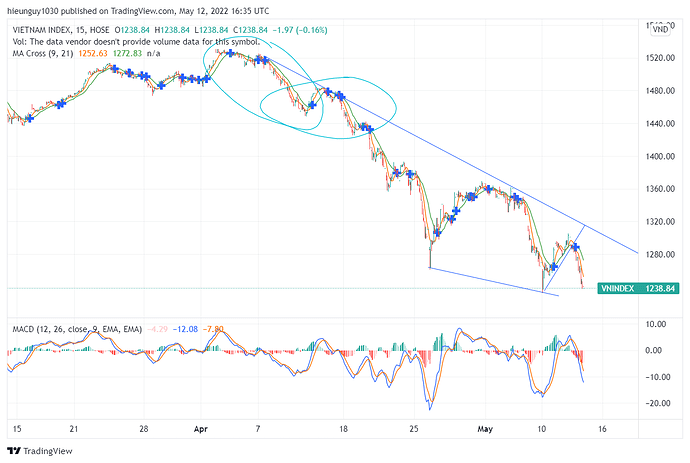Image resolution: width=690 pixels, height=463 pixels.
Task: Click the 1400.00 price axis label
Action: click(x=660, y=156)
